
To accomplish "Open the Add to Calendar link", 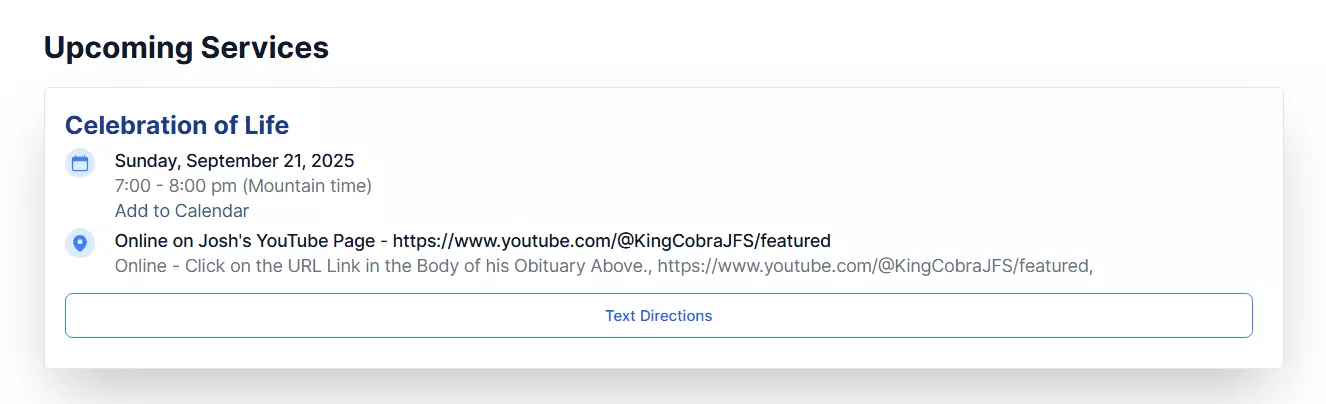I will coord(182,211).
